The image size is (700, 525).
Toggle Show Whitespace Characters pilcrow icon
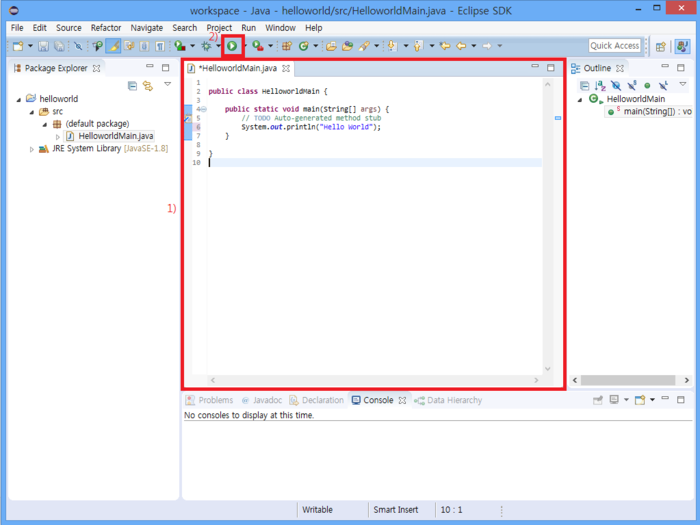point(160,46)
